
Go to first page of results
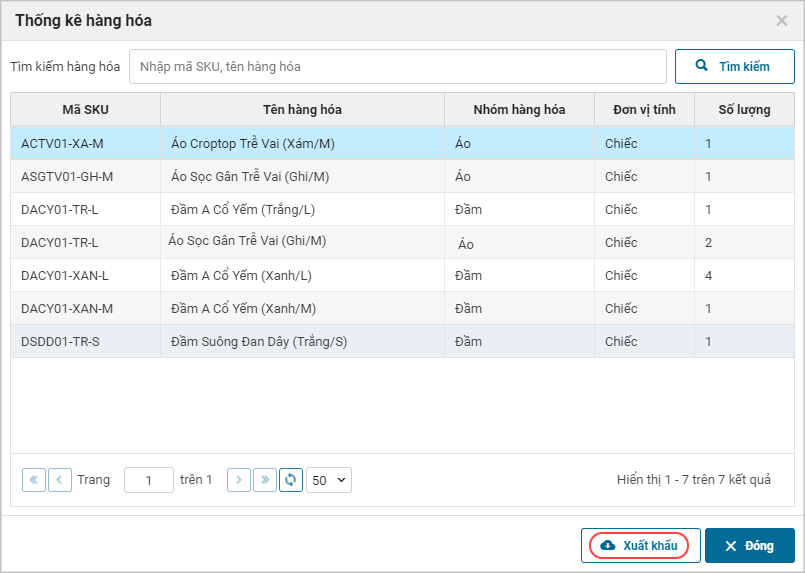click(34, 480)
